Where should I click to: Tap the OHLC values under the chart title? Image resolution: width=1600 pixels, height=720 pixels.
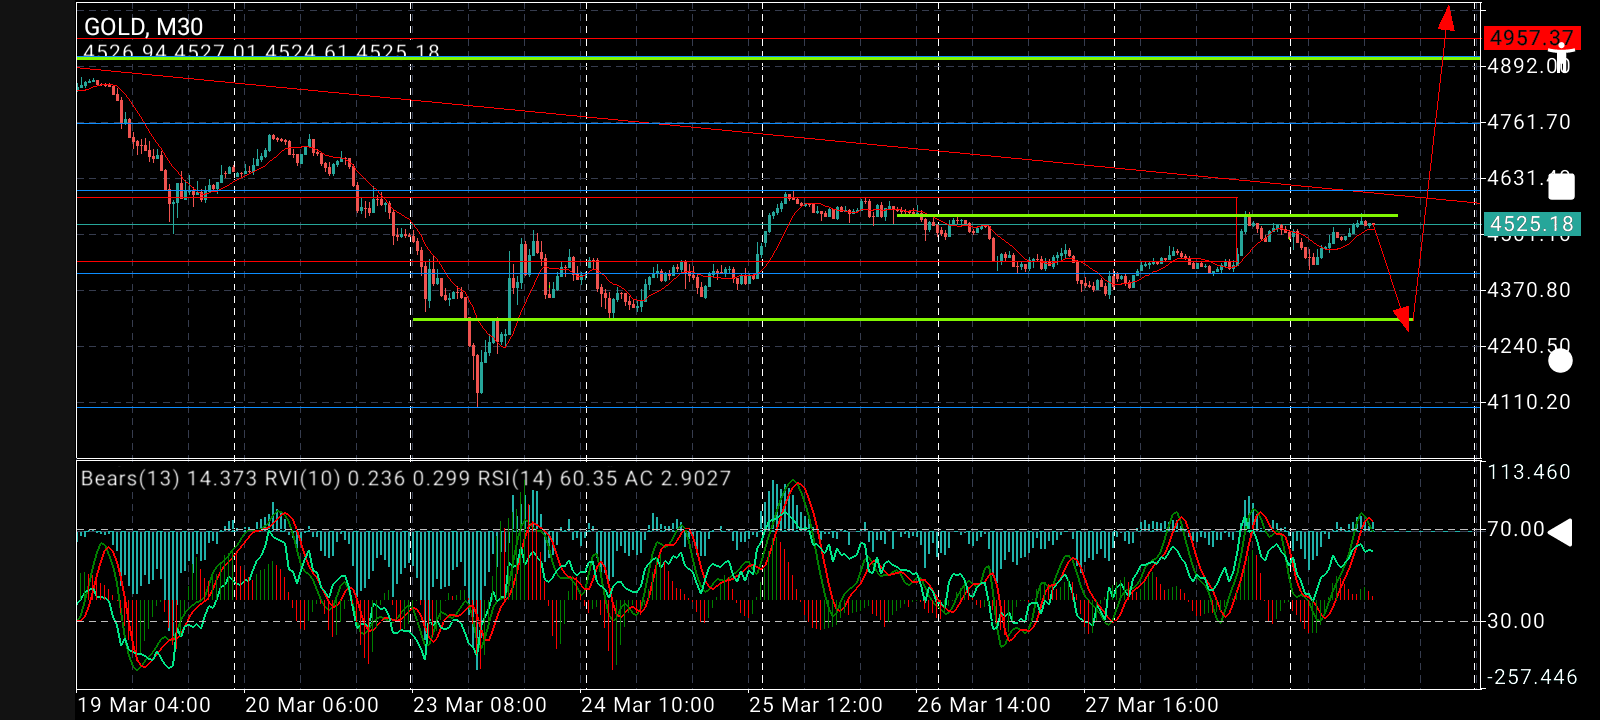pyautogui.click(x=261, y=52)
